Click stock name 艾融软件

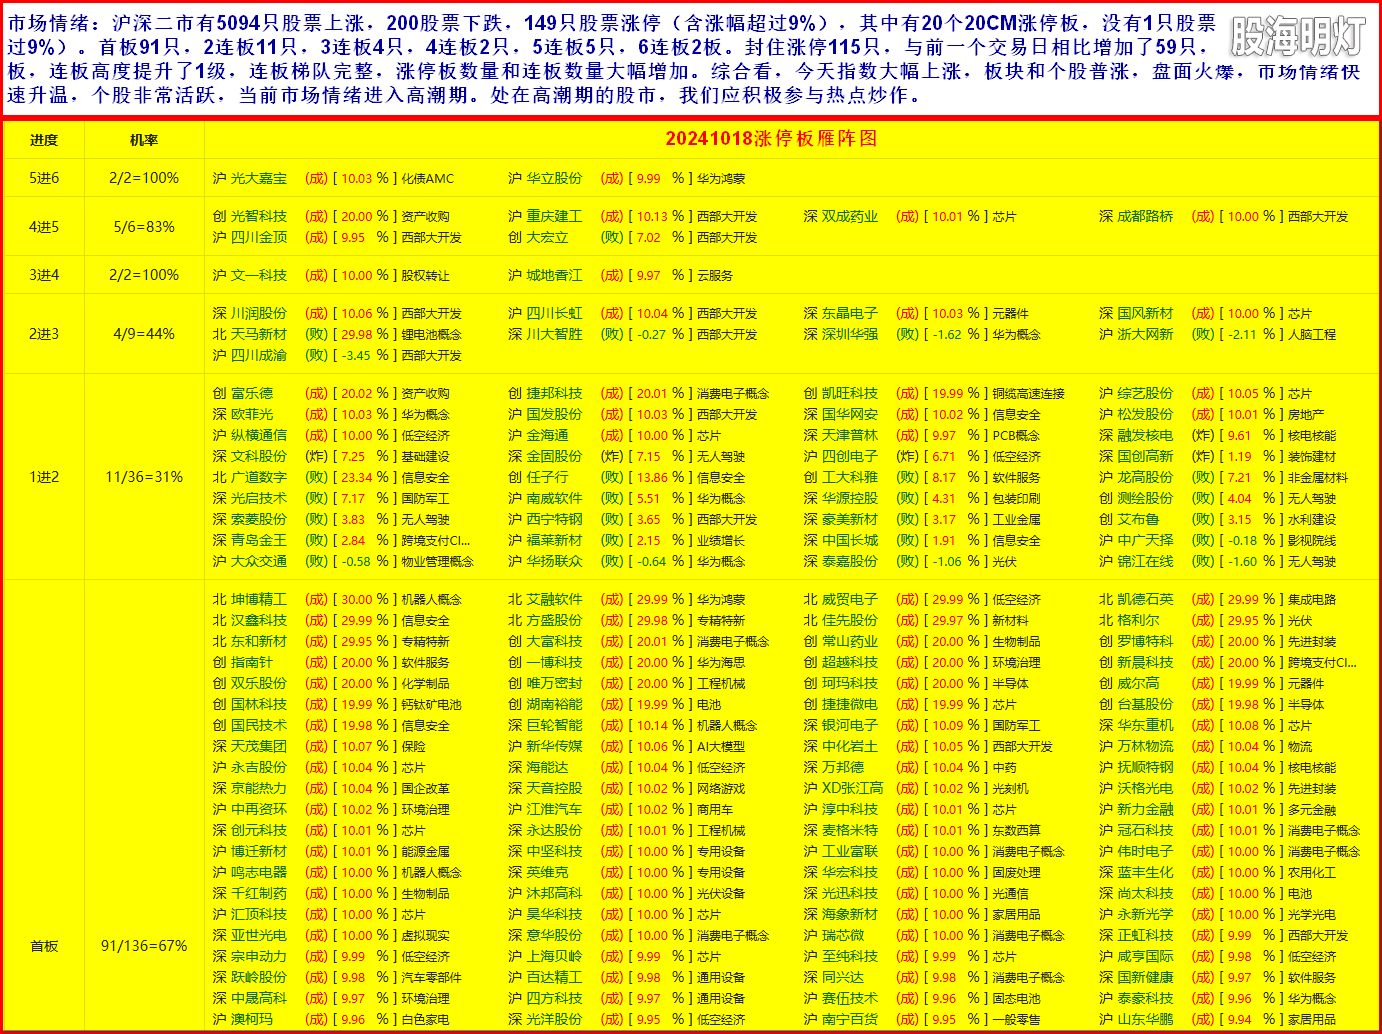coord(554,599)
